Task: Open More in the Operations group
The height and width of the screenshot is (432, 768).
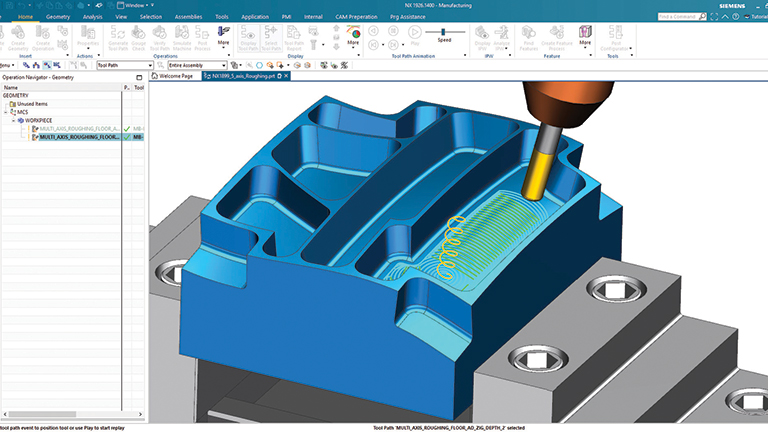Action: (223, 36)
